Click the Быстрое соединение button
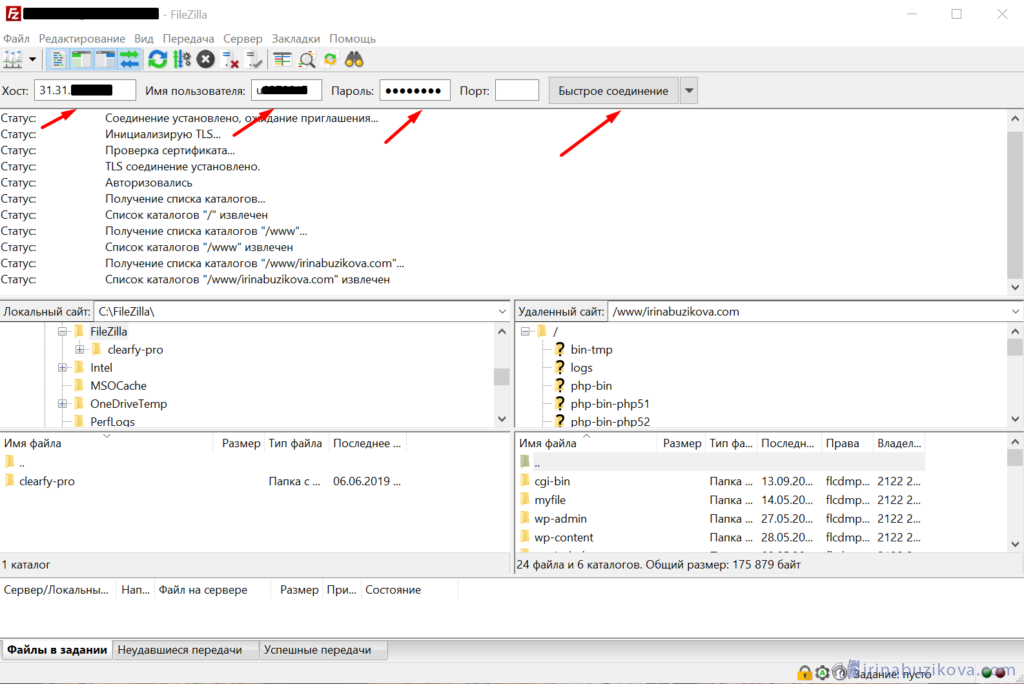The height and width of the screenshot is (684, 1024). point(613,91)
